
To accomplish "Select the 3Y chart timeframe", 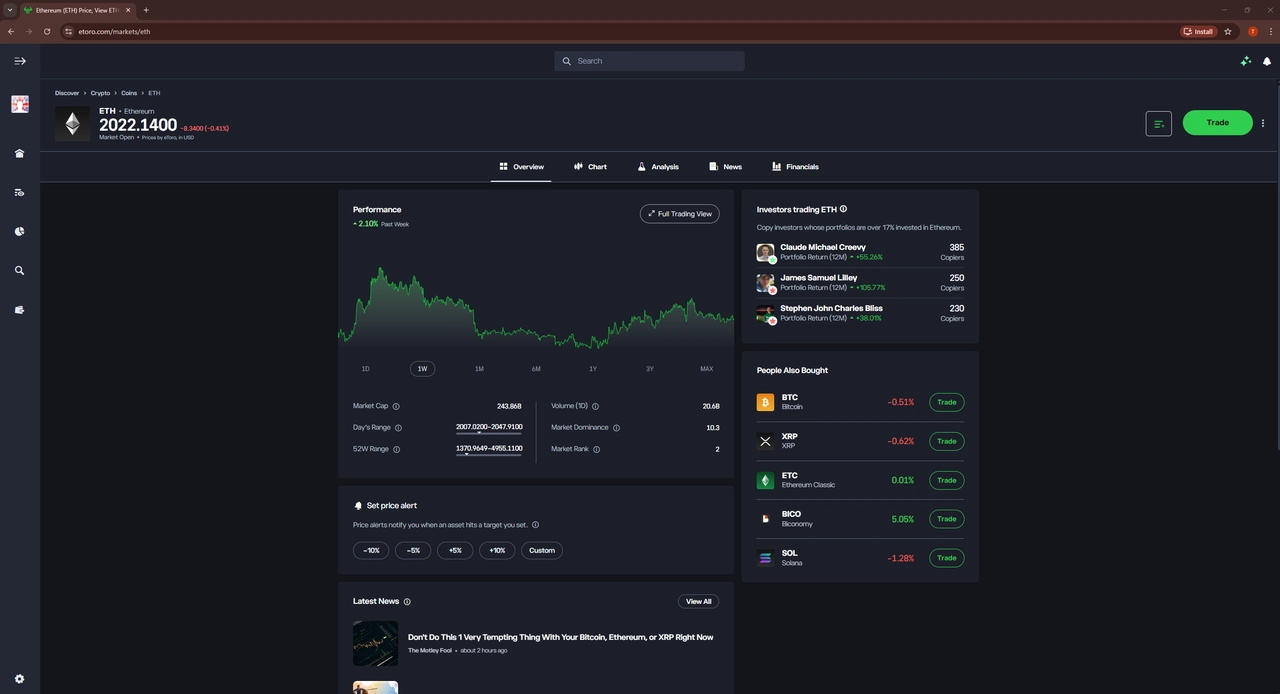I will (650, 369).
